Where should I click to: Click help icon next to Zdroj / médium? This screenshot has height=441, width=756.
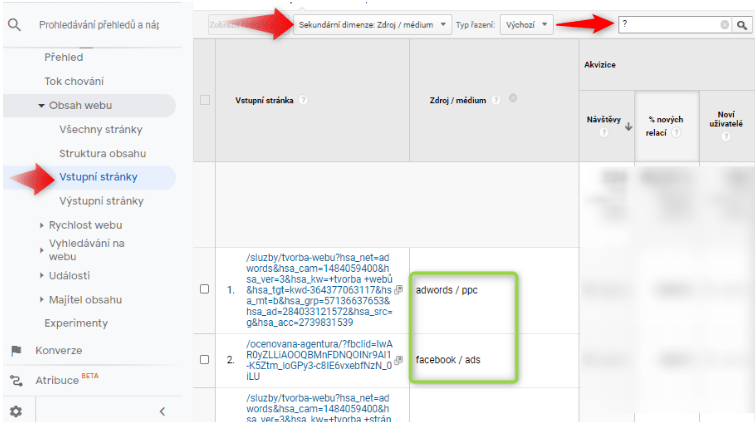coord(496,100)
